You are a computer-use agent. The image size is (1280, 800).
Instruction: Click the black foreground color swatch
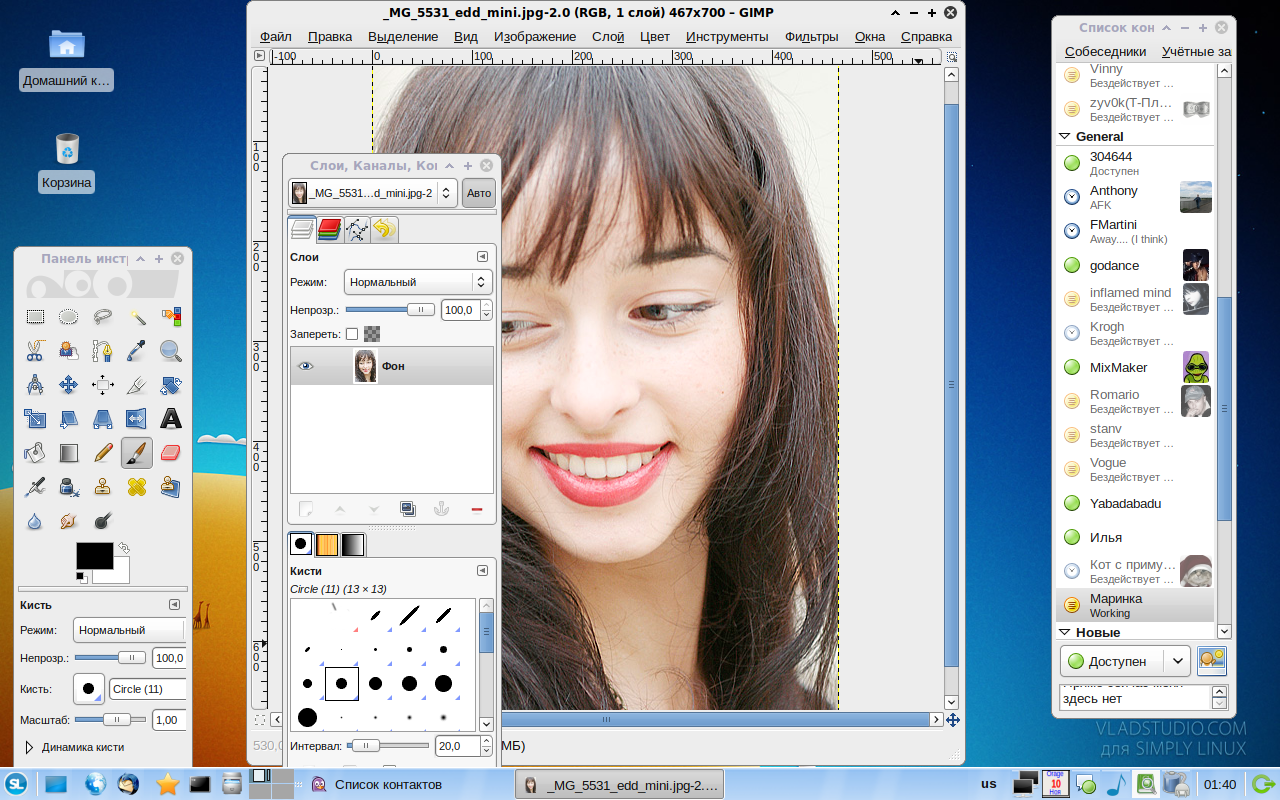click(93, 555)
